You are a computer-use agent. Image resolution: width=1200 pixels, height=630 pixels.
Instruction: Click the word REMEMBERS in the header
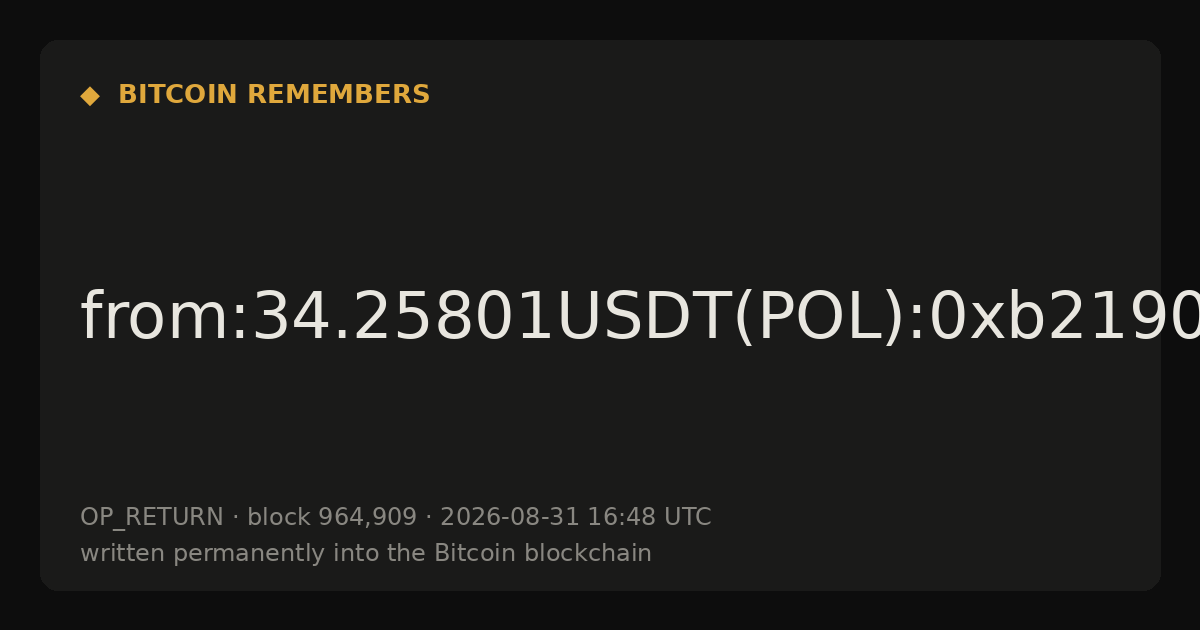tap(338, 95)
